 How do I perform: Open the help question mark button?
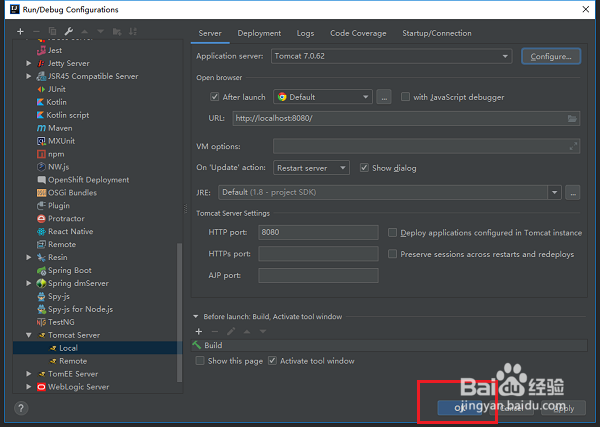(x=21, y=408)
